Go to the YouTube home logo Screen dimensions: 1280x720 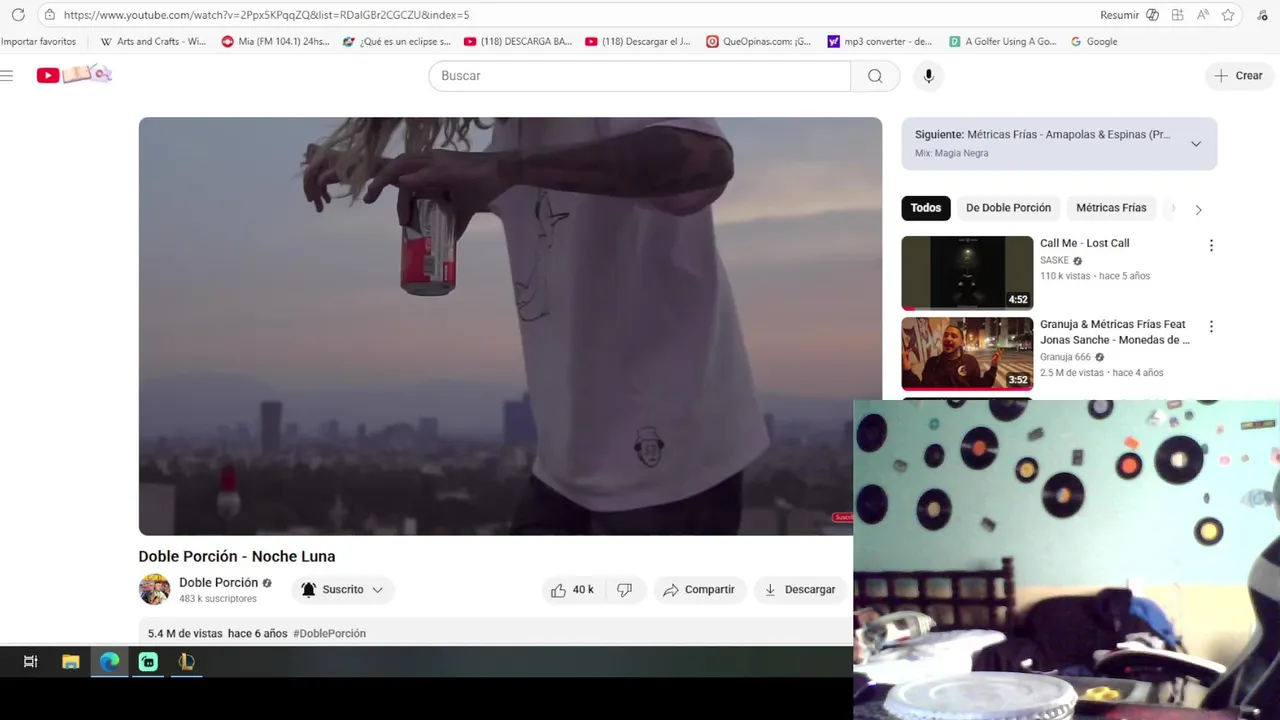pos(75,74)
